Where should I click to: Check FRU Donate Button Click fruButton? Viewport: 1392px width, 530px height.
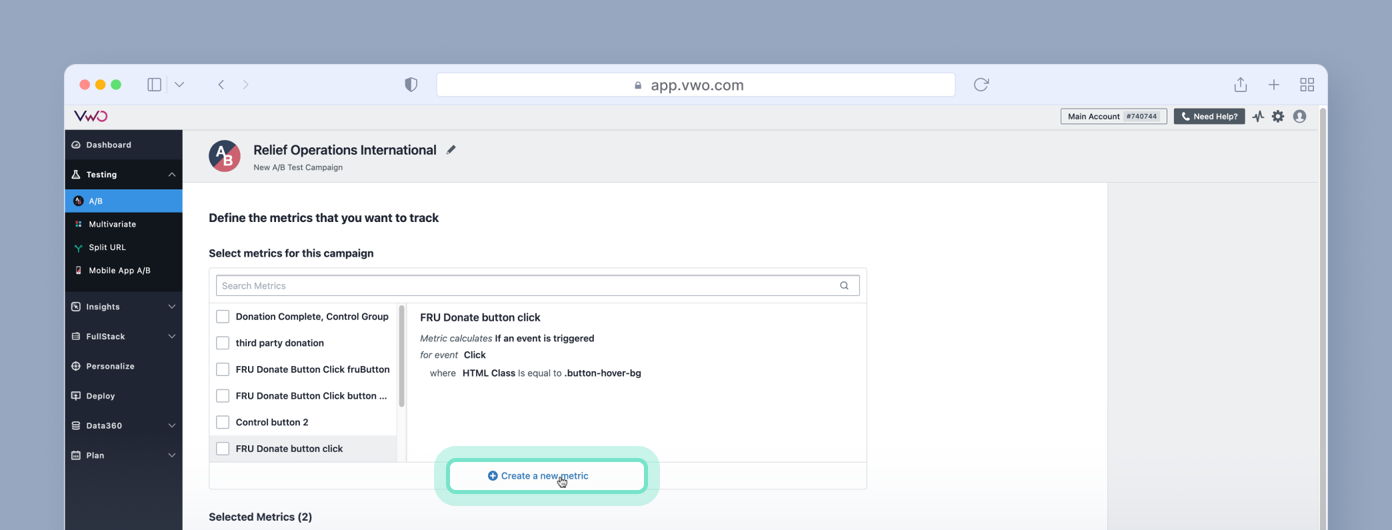223,369
